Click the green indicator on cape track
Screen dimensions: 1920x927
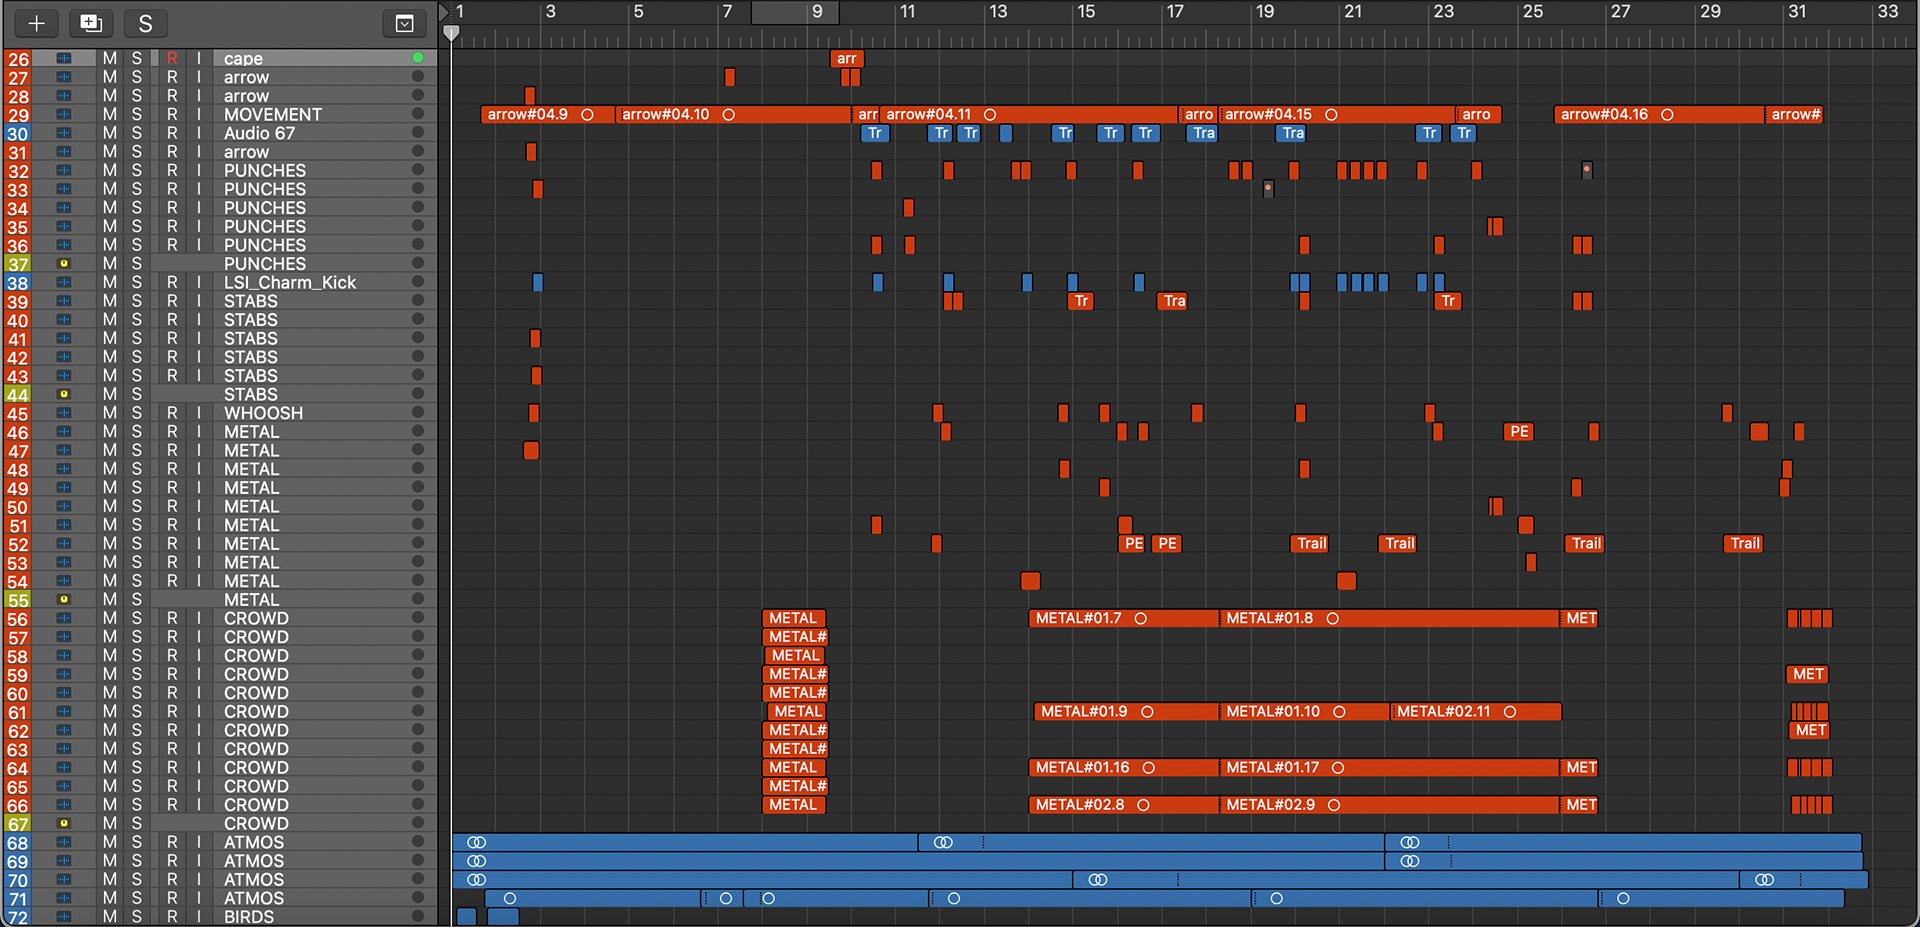click(x=418, y=58)
